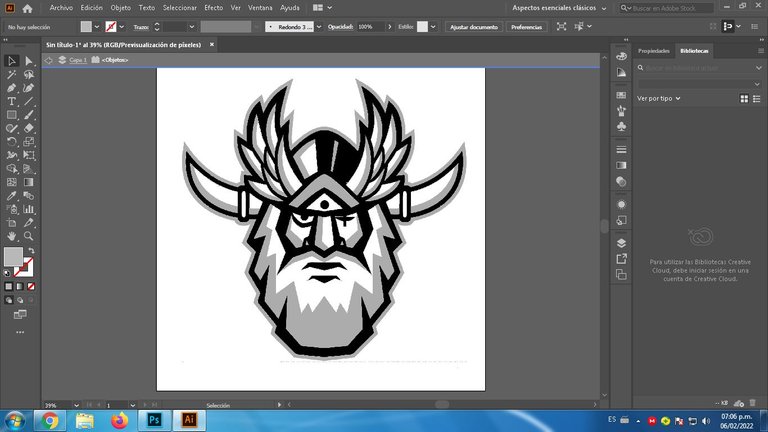Viewport: 768px width, 432px height.
Task: Open Photoshop from the taskbar
Action: [x=154, y=420]
